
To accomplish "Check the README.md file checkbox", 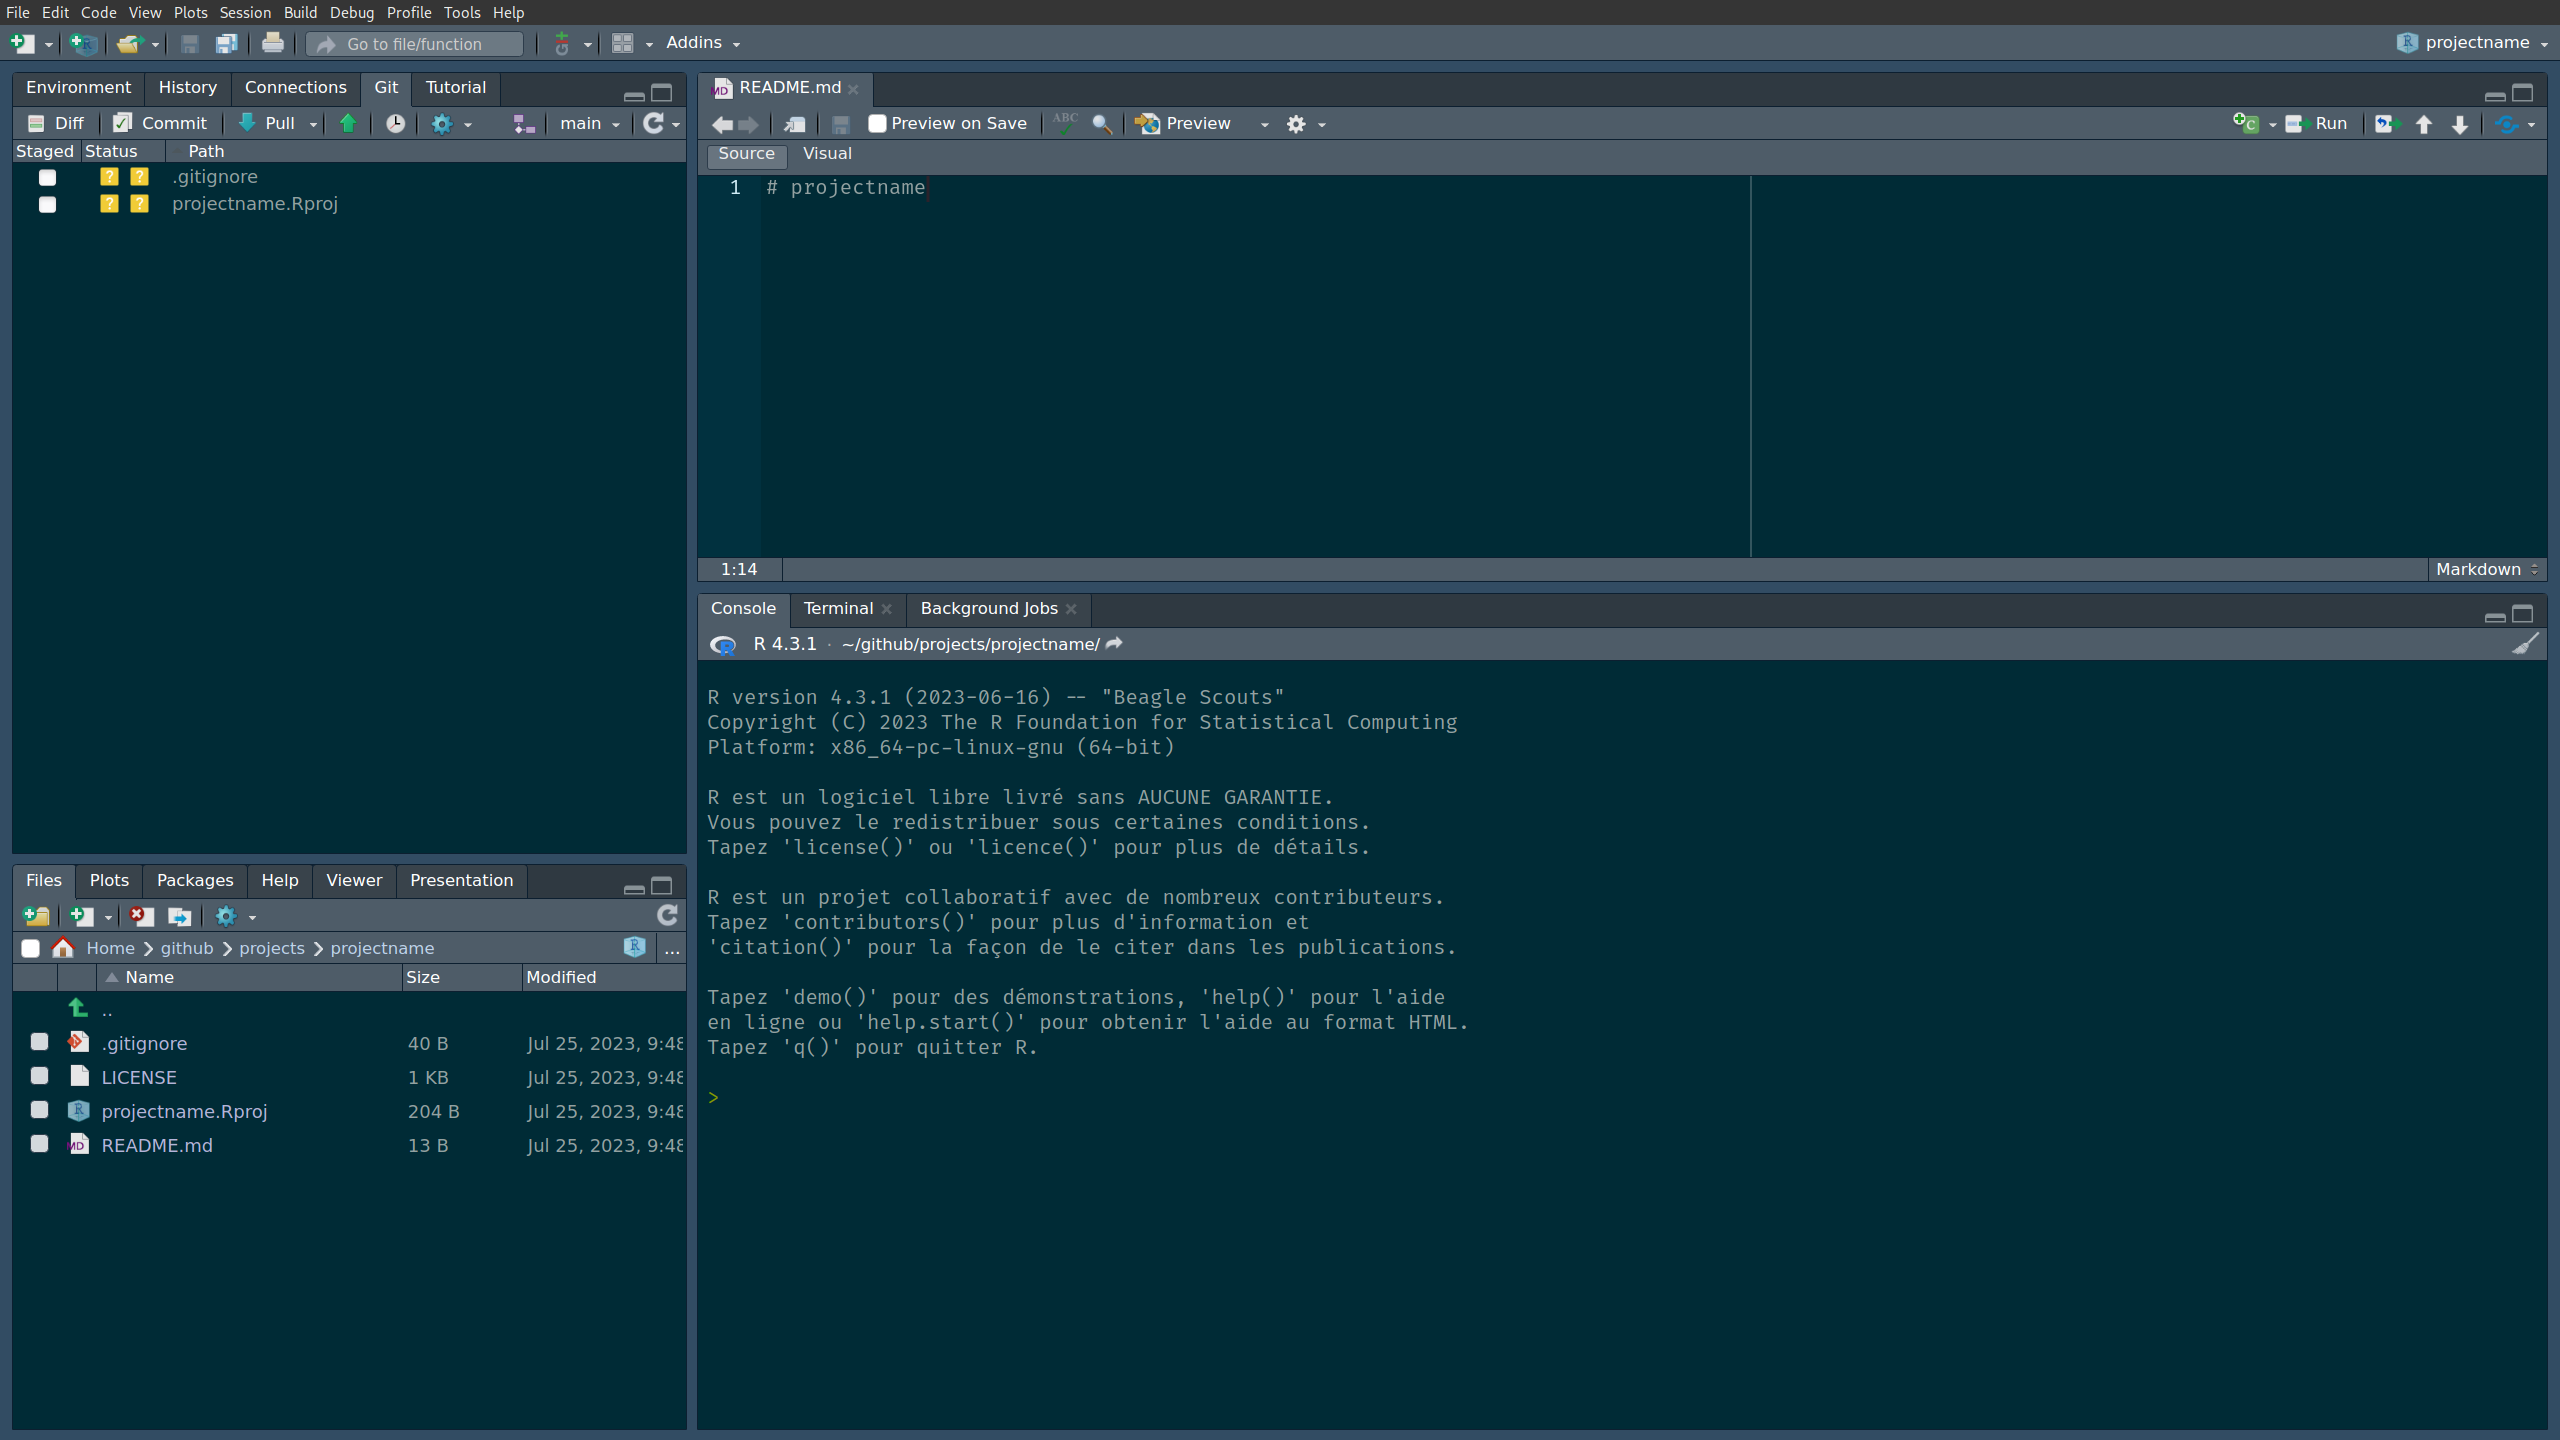I will 39,1144.
